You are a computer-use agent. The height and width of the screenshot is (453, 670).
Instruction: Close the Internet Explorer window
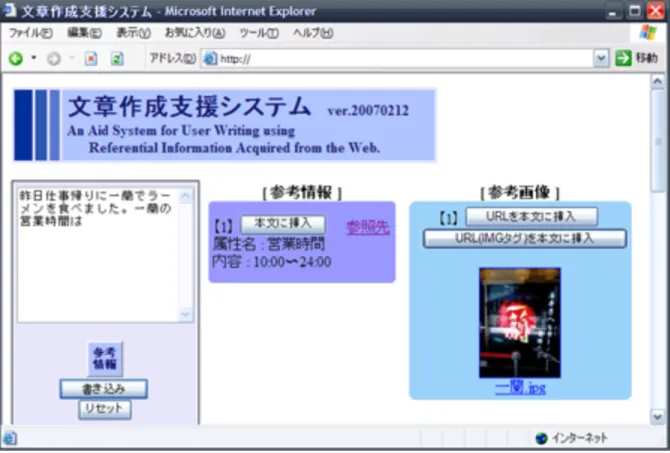[655, 11]
